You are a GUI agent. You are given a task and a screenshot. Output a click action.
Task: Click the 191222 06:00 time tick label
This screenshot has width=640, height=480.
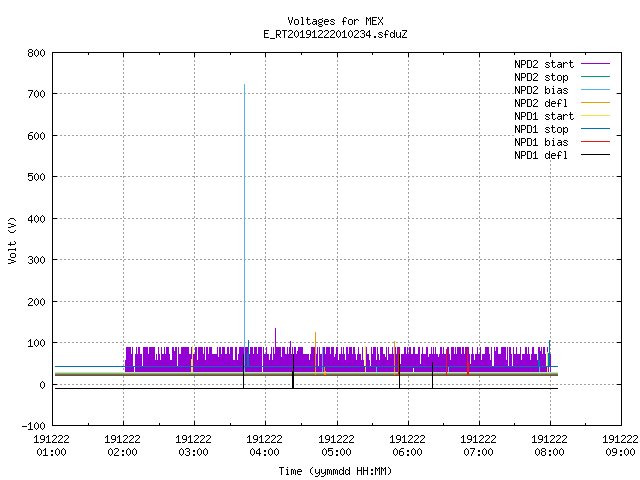coord(407,446)
